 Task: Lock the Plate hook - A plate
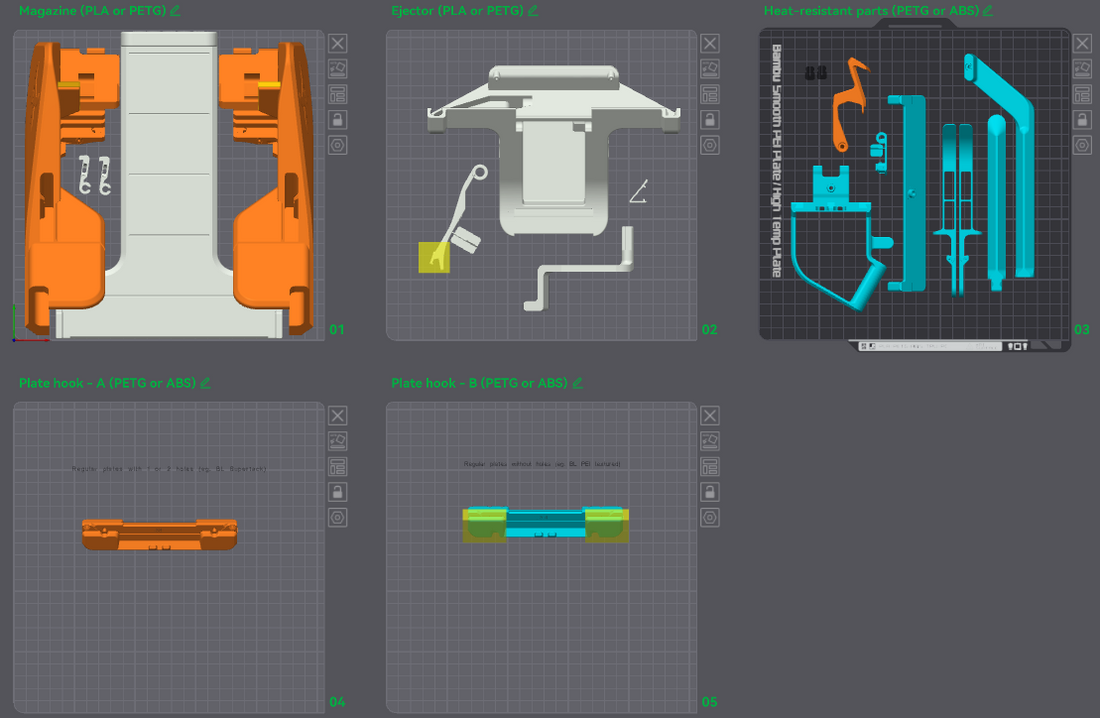click(x=338, y=492)
